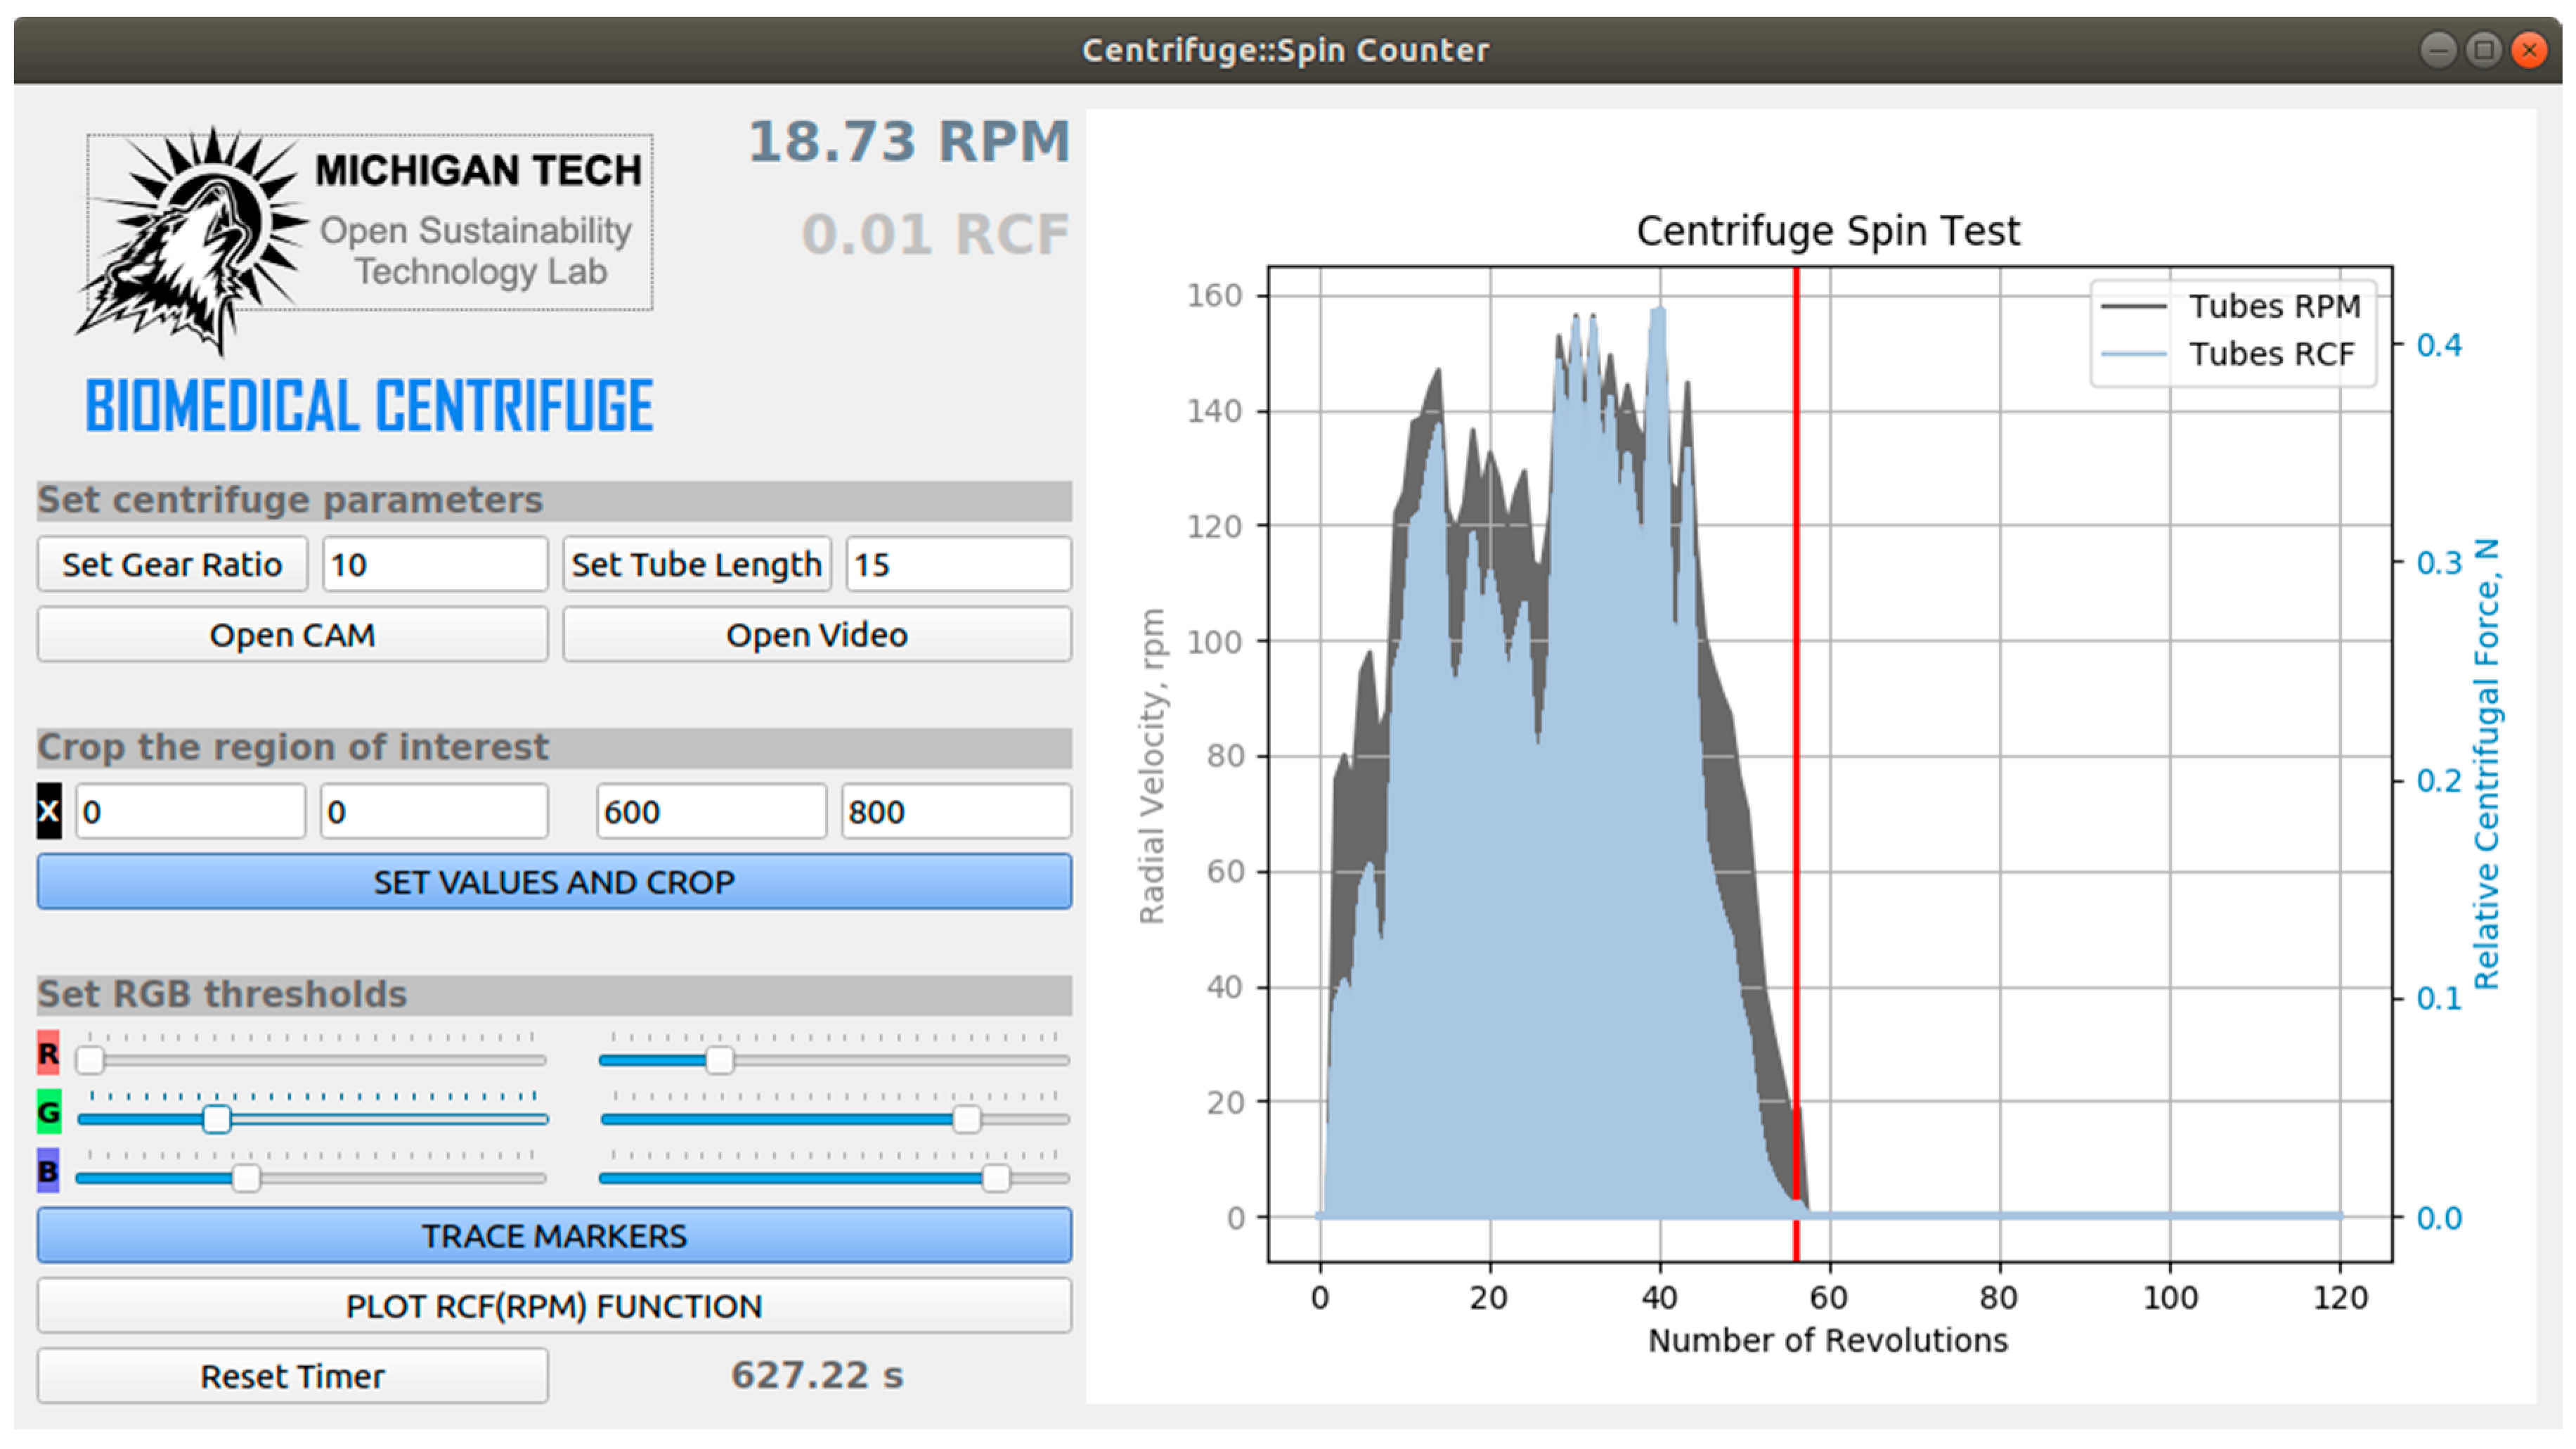
Task: Click the blue B channel label
Action: point(48,1171)
